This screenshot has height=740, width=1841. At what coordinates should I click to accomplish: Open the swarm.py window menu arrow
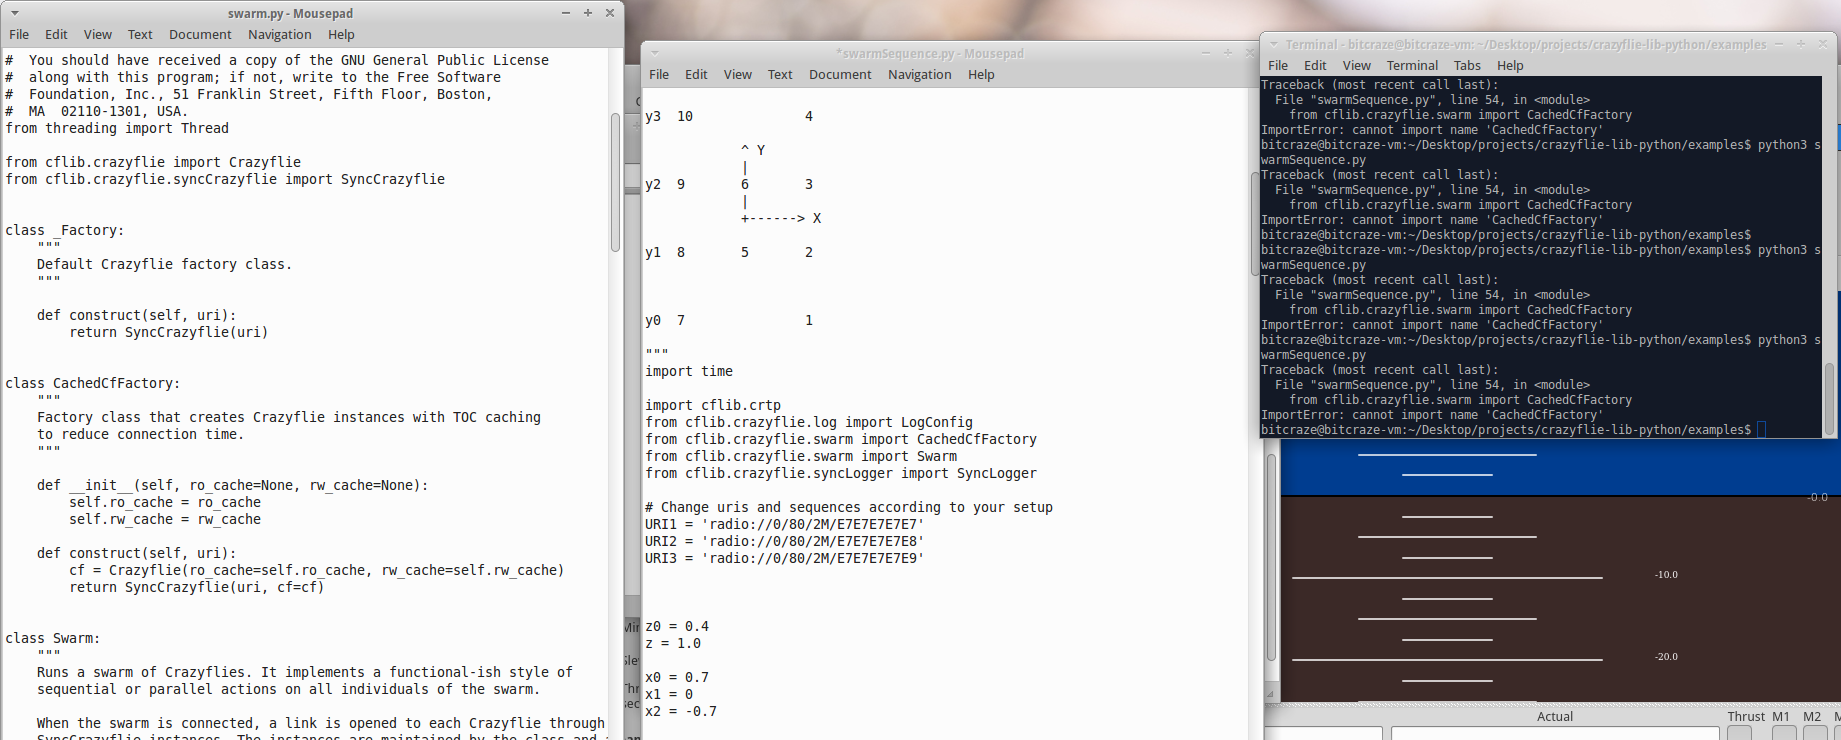(x=15, y=13)
